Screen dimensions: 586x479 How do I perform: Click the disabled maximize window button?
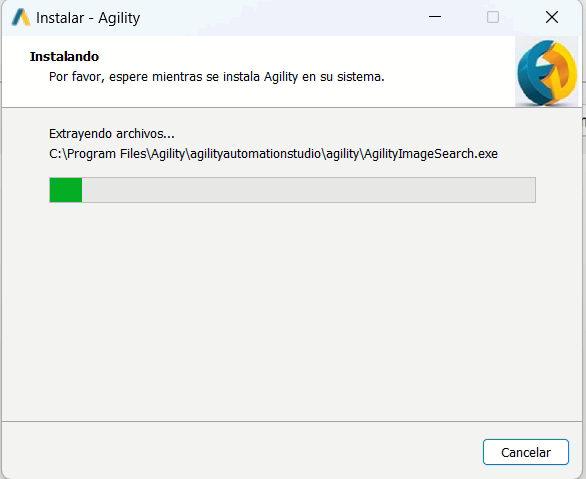coord(493,17)
